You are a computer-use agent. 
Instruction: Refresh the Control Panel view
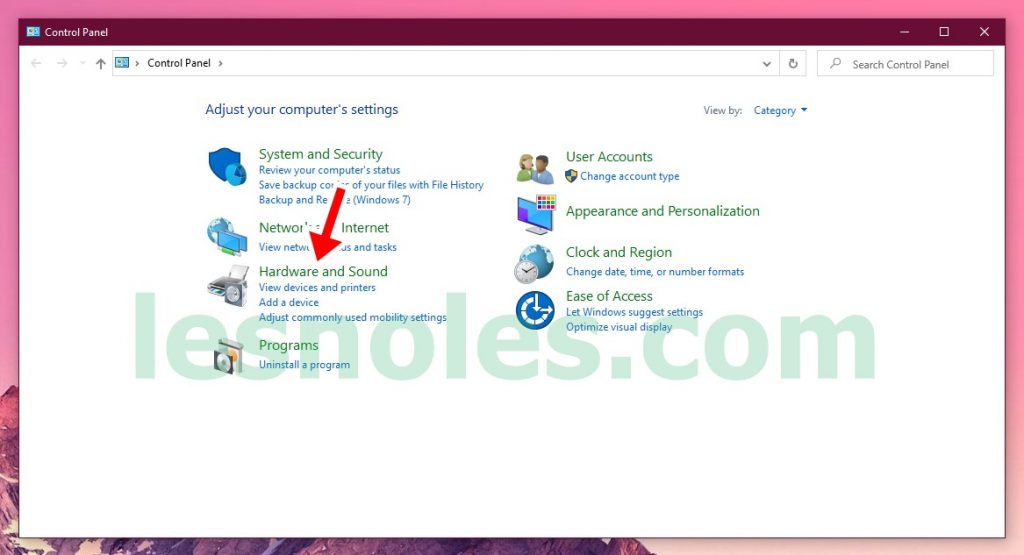click(793, 63)
